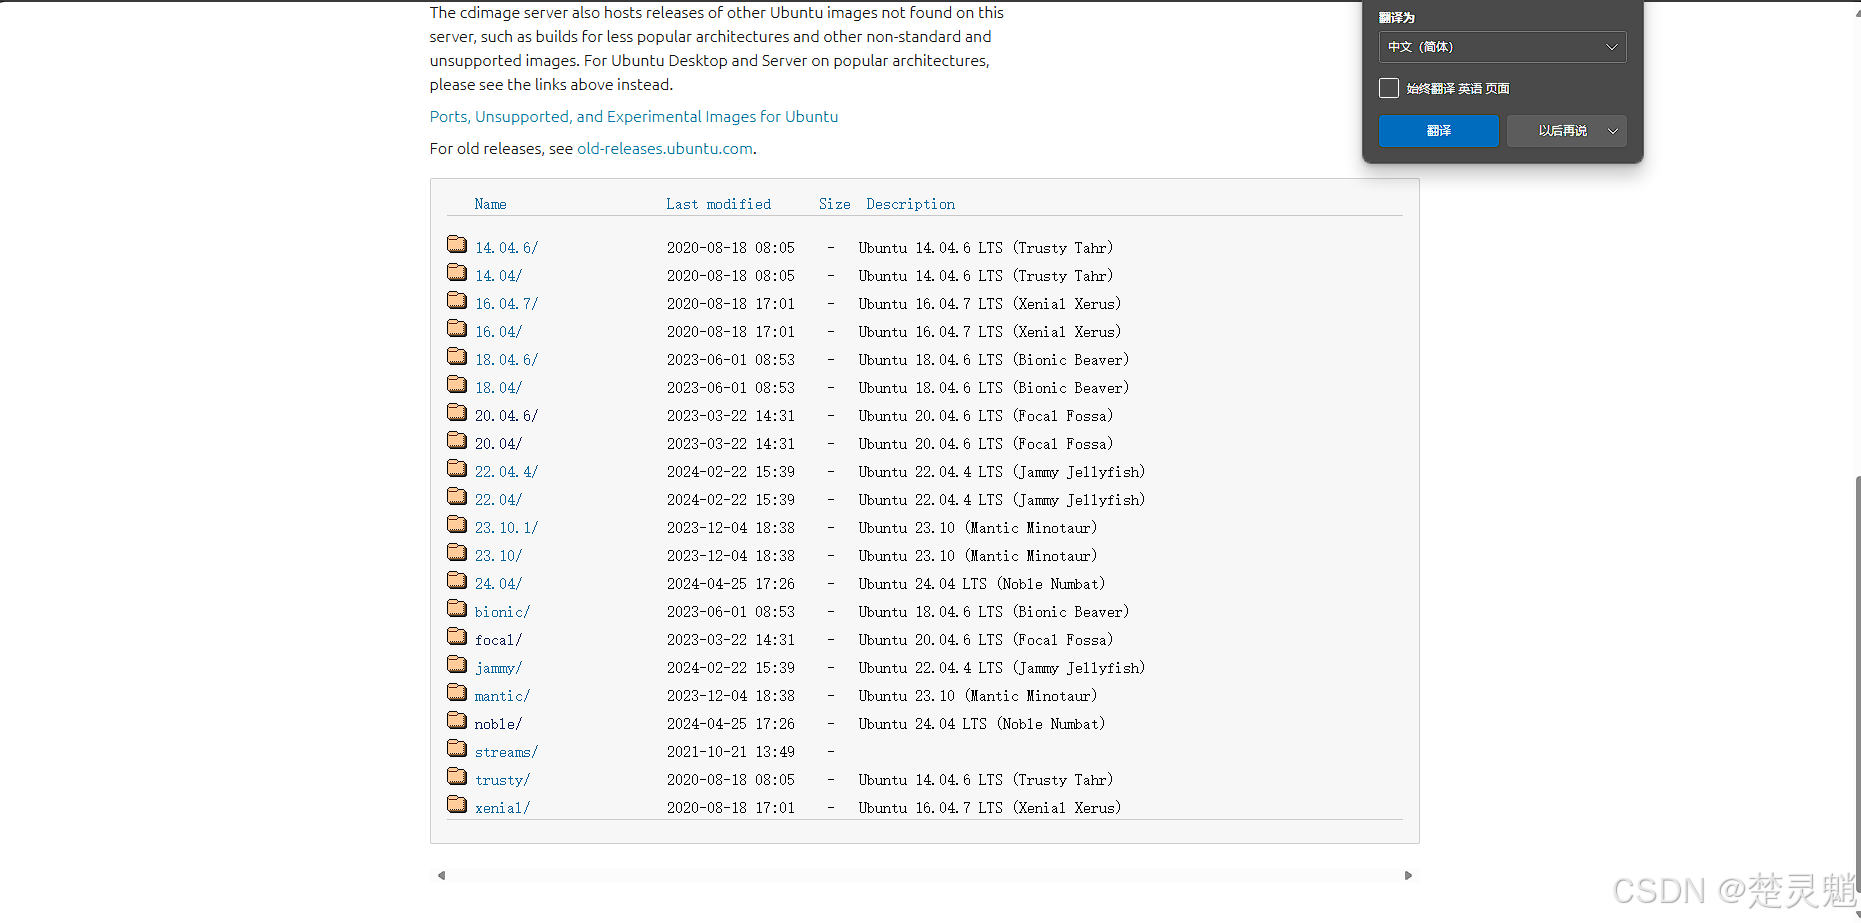
Task: Open the 23.10/ directory link
Action: coord(498,556)
